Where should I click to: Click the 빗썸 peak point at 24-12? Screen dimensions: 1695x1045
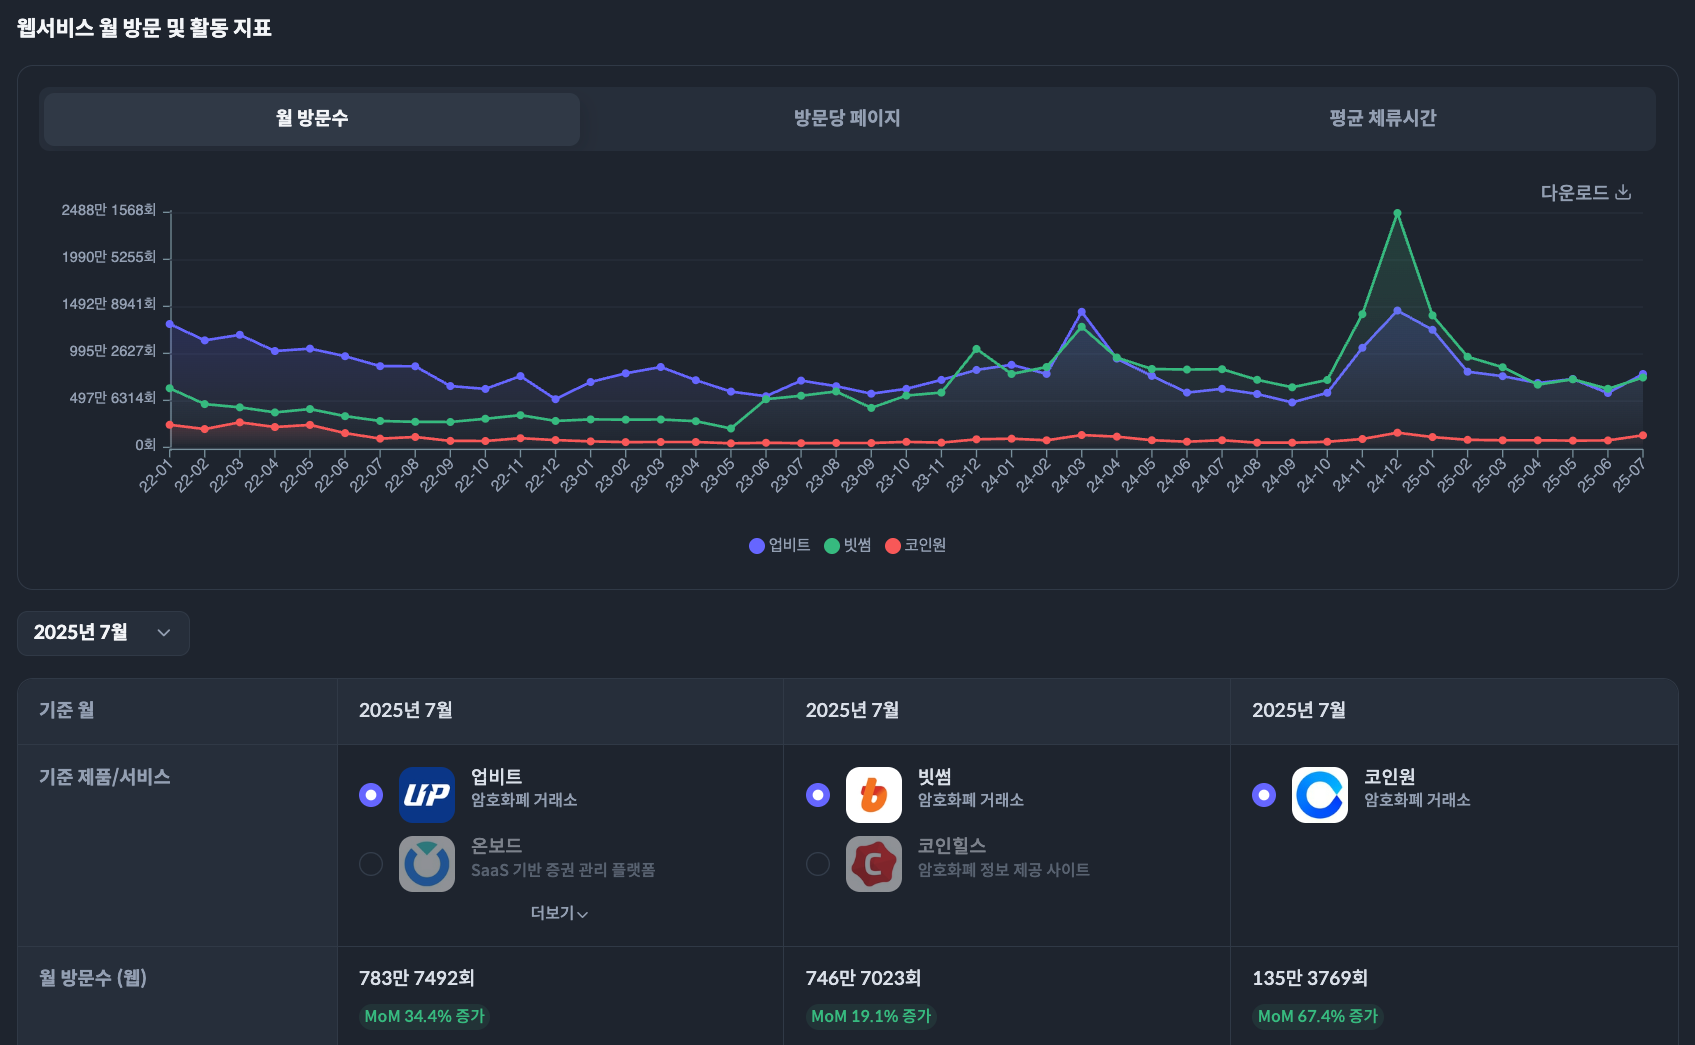tap(1397, 213)
